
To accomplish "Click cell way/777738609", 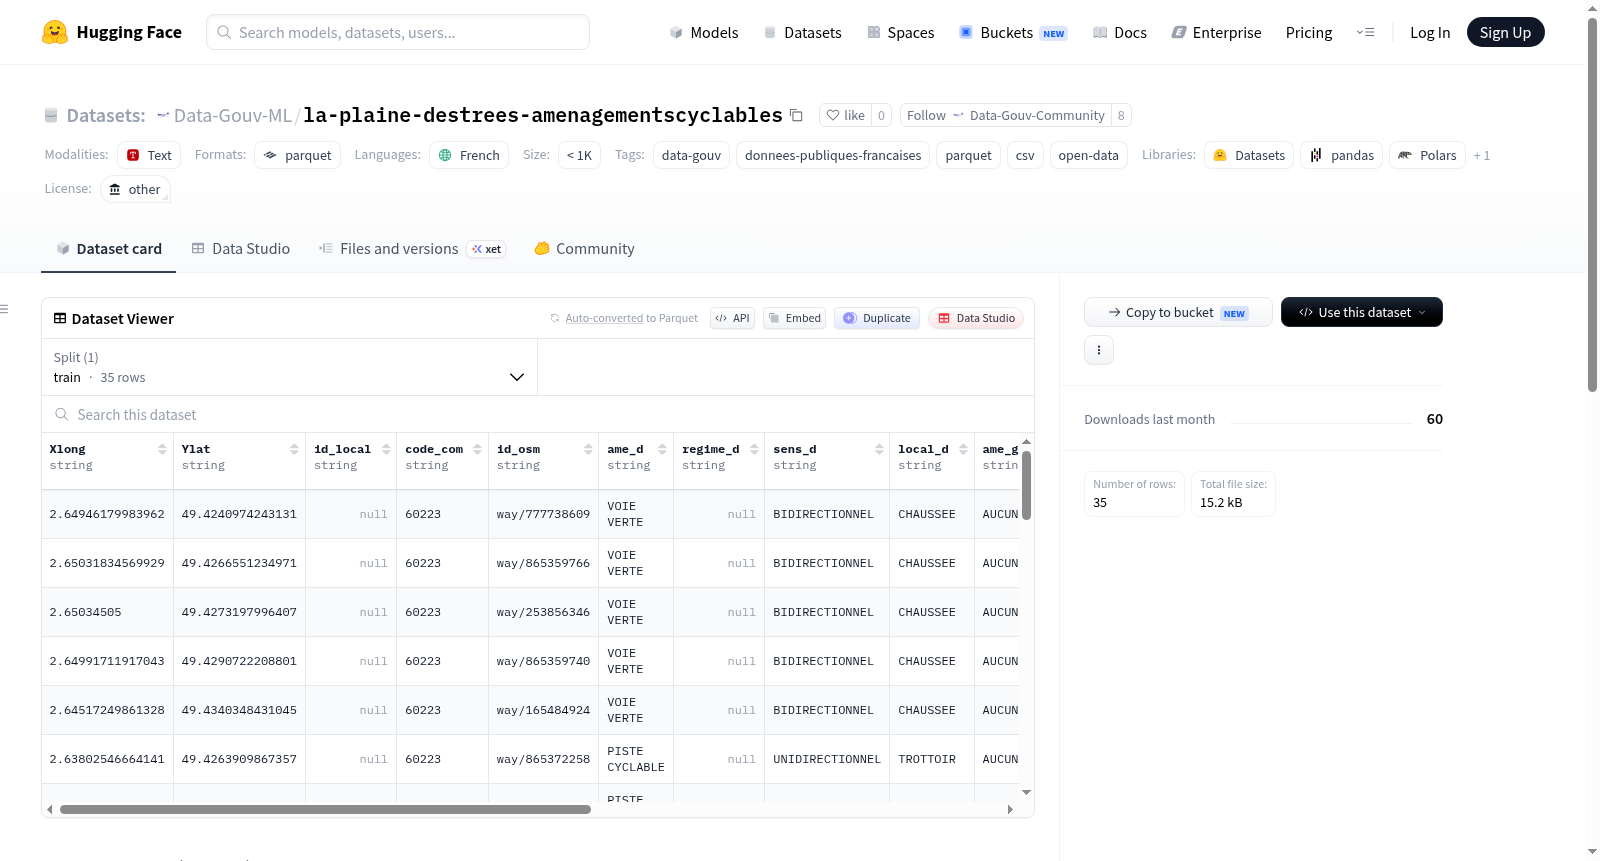I will pyautogui.click(x=543, y=514).
